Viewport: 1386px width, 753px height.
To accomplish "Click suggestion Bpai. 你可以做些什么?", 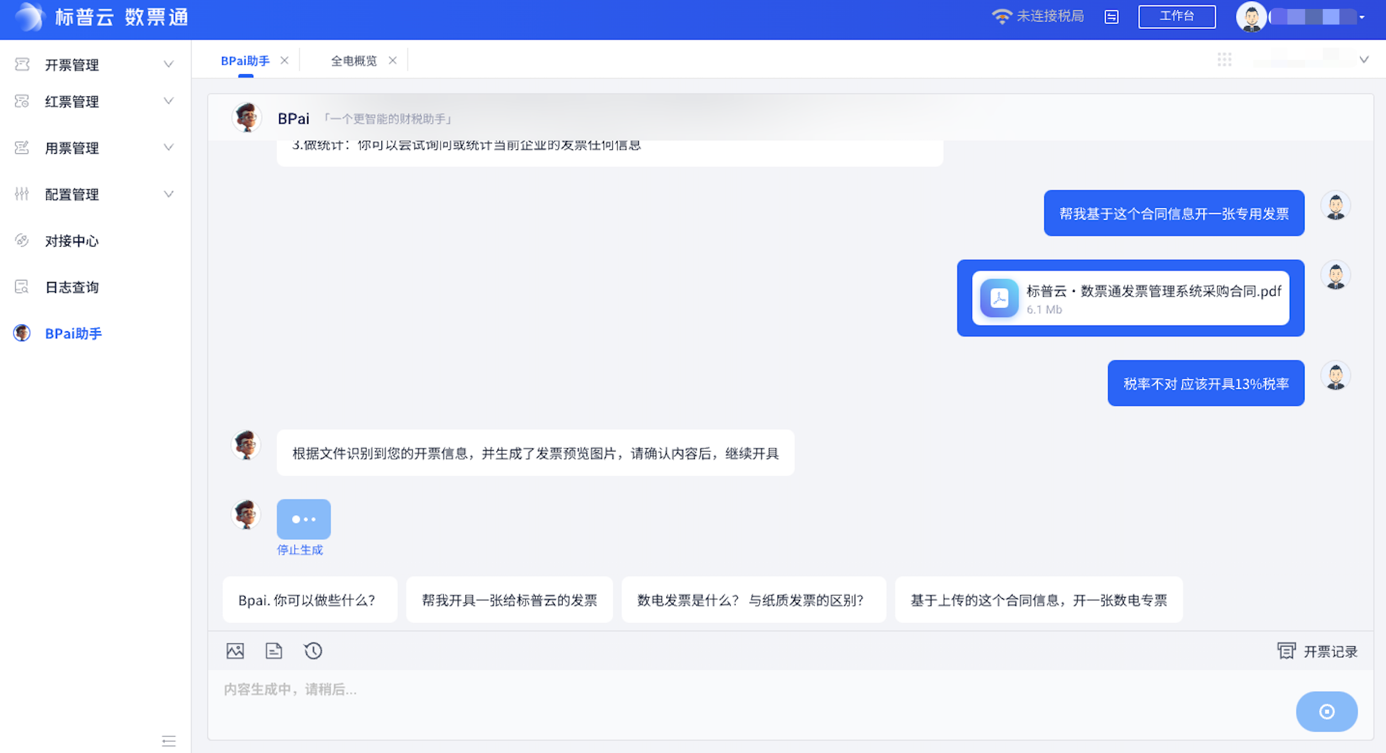I will [x=310, y=600].
